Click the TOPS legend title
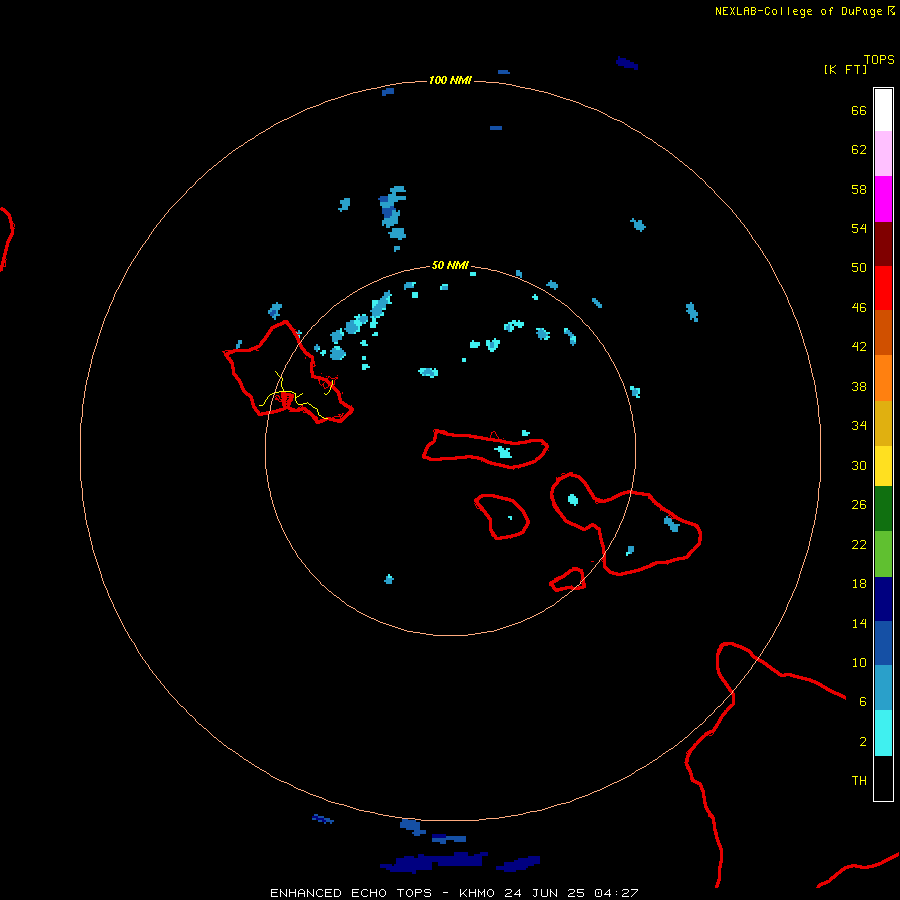Image resolution: width=900 pixels, height=900 pixels. (879, 59)
